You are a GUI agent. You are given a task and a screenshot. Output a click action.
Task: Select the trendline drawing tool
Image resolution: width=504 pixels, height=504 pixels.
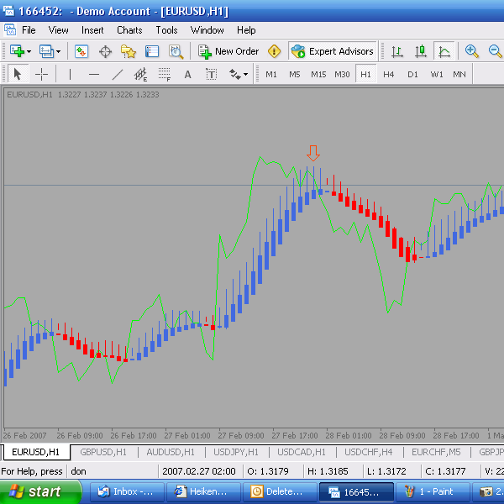[117, 74]
